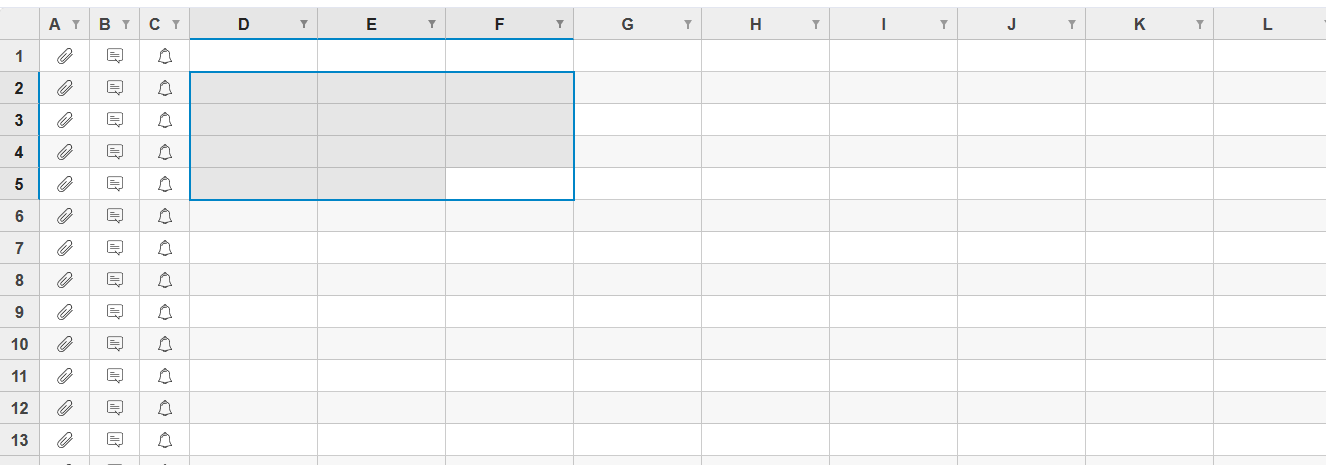The height and width of the screenshot is (465, 1326).
Task: Click the paperclip icon in row 13
Action: tap(65, 440)
